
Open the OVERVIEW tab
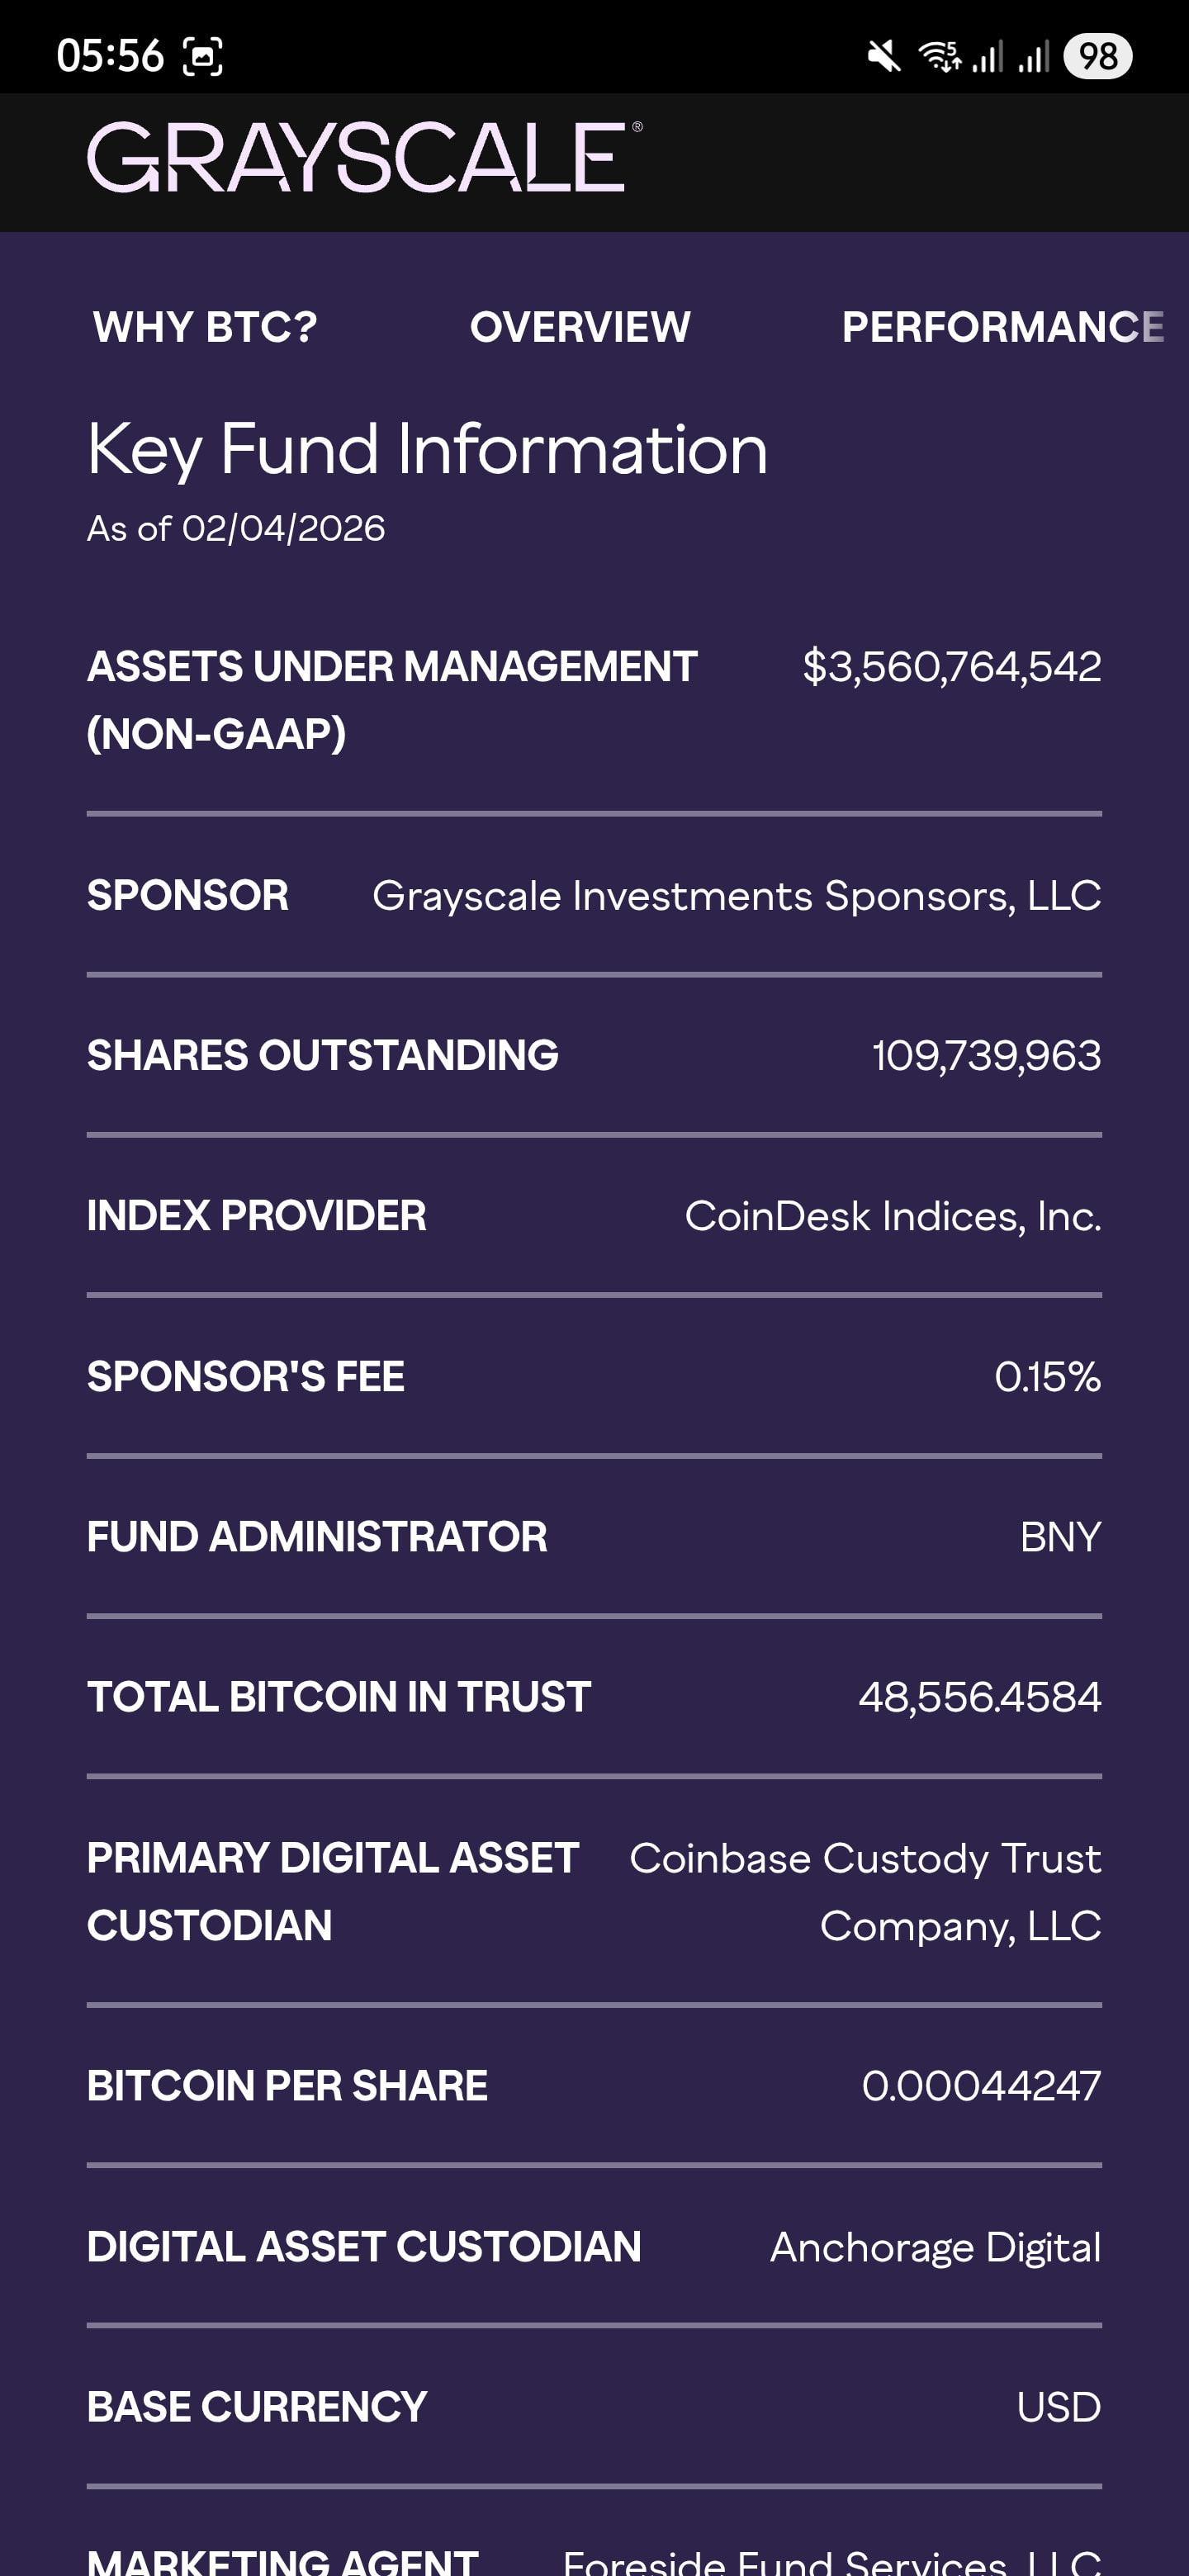(580, 327)
